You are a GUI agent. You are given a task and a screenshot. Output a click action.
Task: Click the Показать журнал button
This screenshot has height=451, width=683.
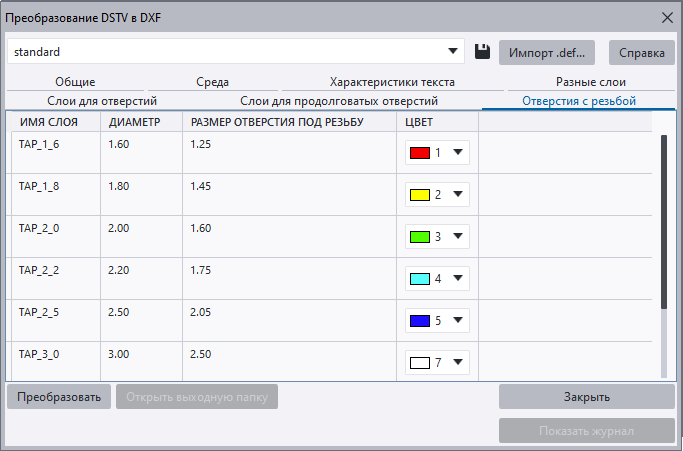click(587, 431)
